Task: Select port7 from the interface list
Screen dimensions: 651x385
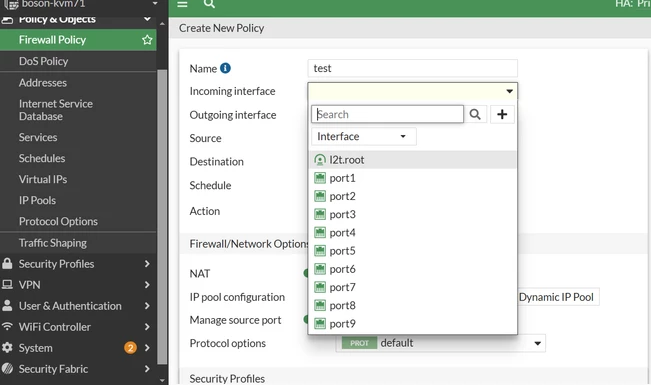Action: pos(412,287)
